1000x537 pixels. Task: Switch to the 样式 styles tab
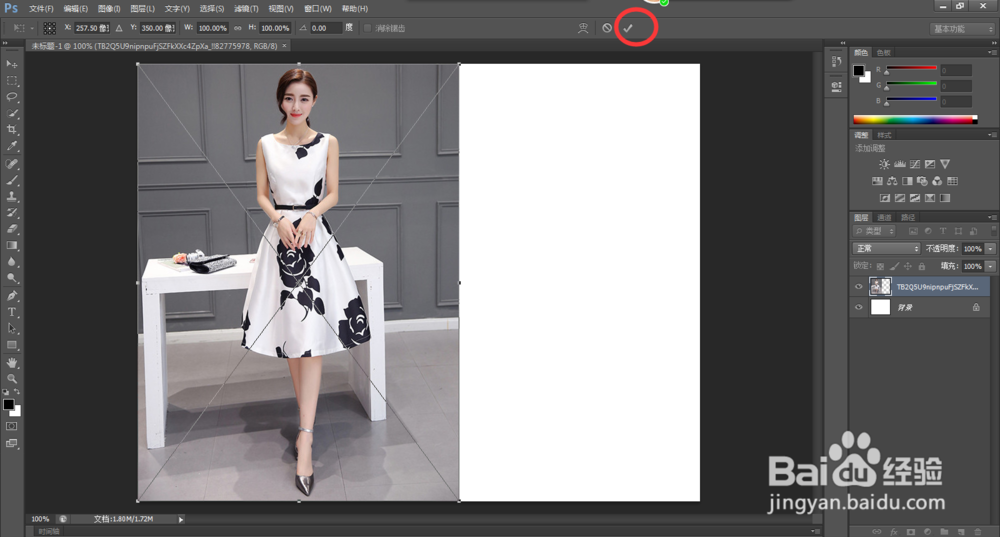coord(885,135)
